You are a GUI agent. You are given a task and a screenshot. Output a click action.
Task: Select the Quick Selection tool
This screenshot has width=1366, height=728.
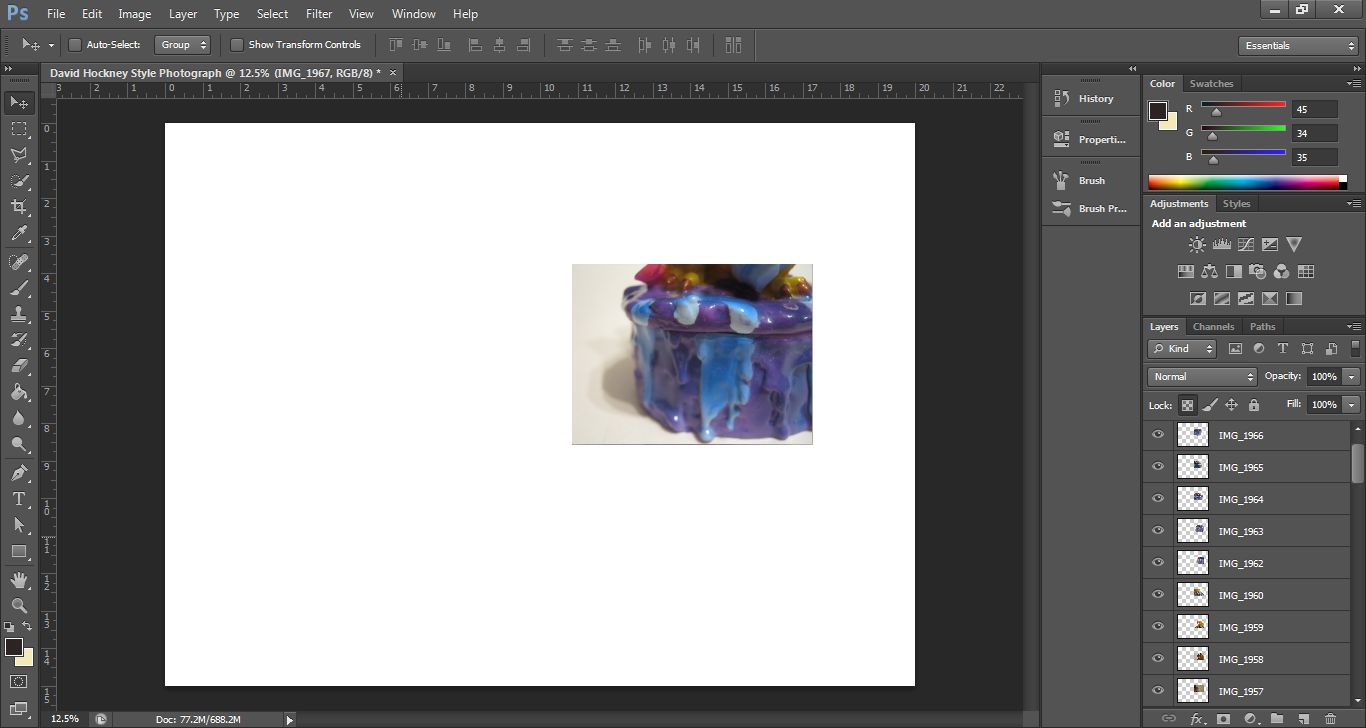[19, 181]
